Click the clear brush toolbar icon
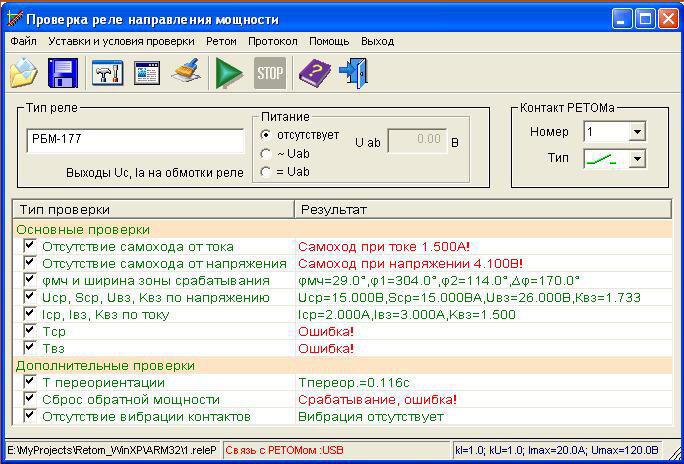684x464 pixels. click(186, 73)
